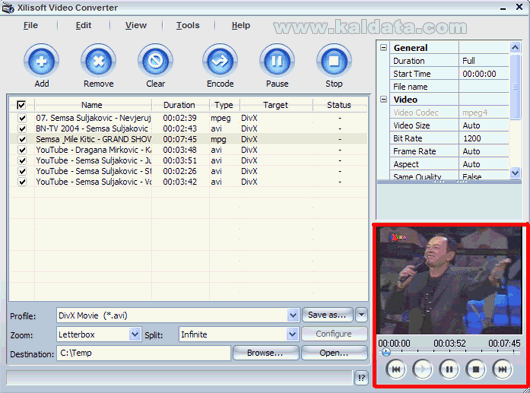Open the Split dropdown showing Infinite
The height and width of the screenshot is (393, 530).
pos(293,335)
